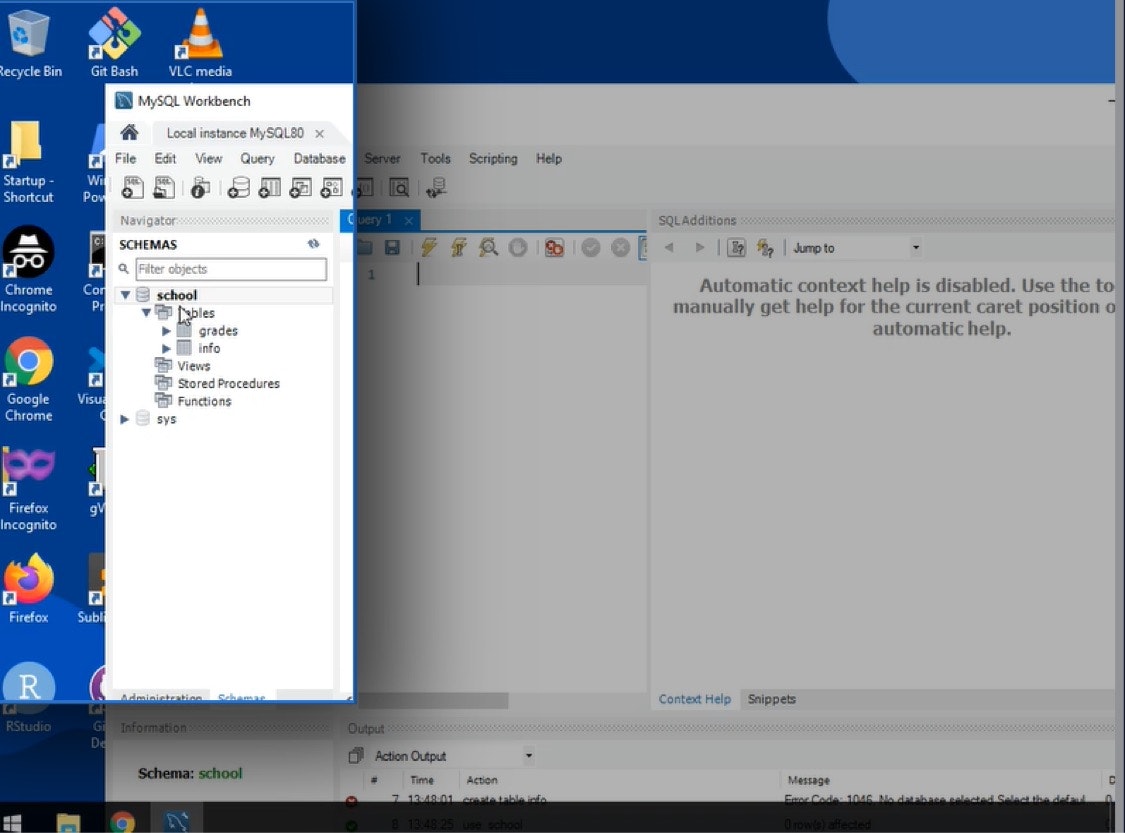This screenshot has width=1125, height=833.
Task: Go back in SQL Additions help
Action: click(x=669, y=248)
